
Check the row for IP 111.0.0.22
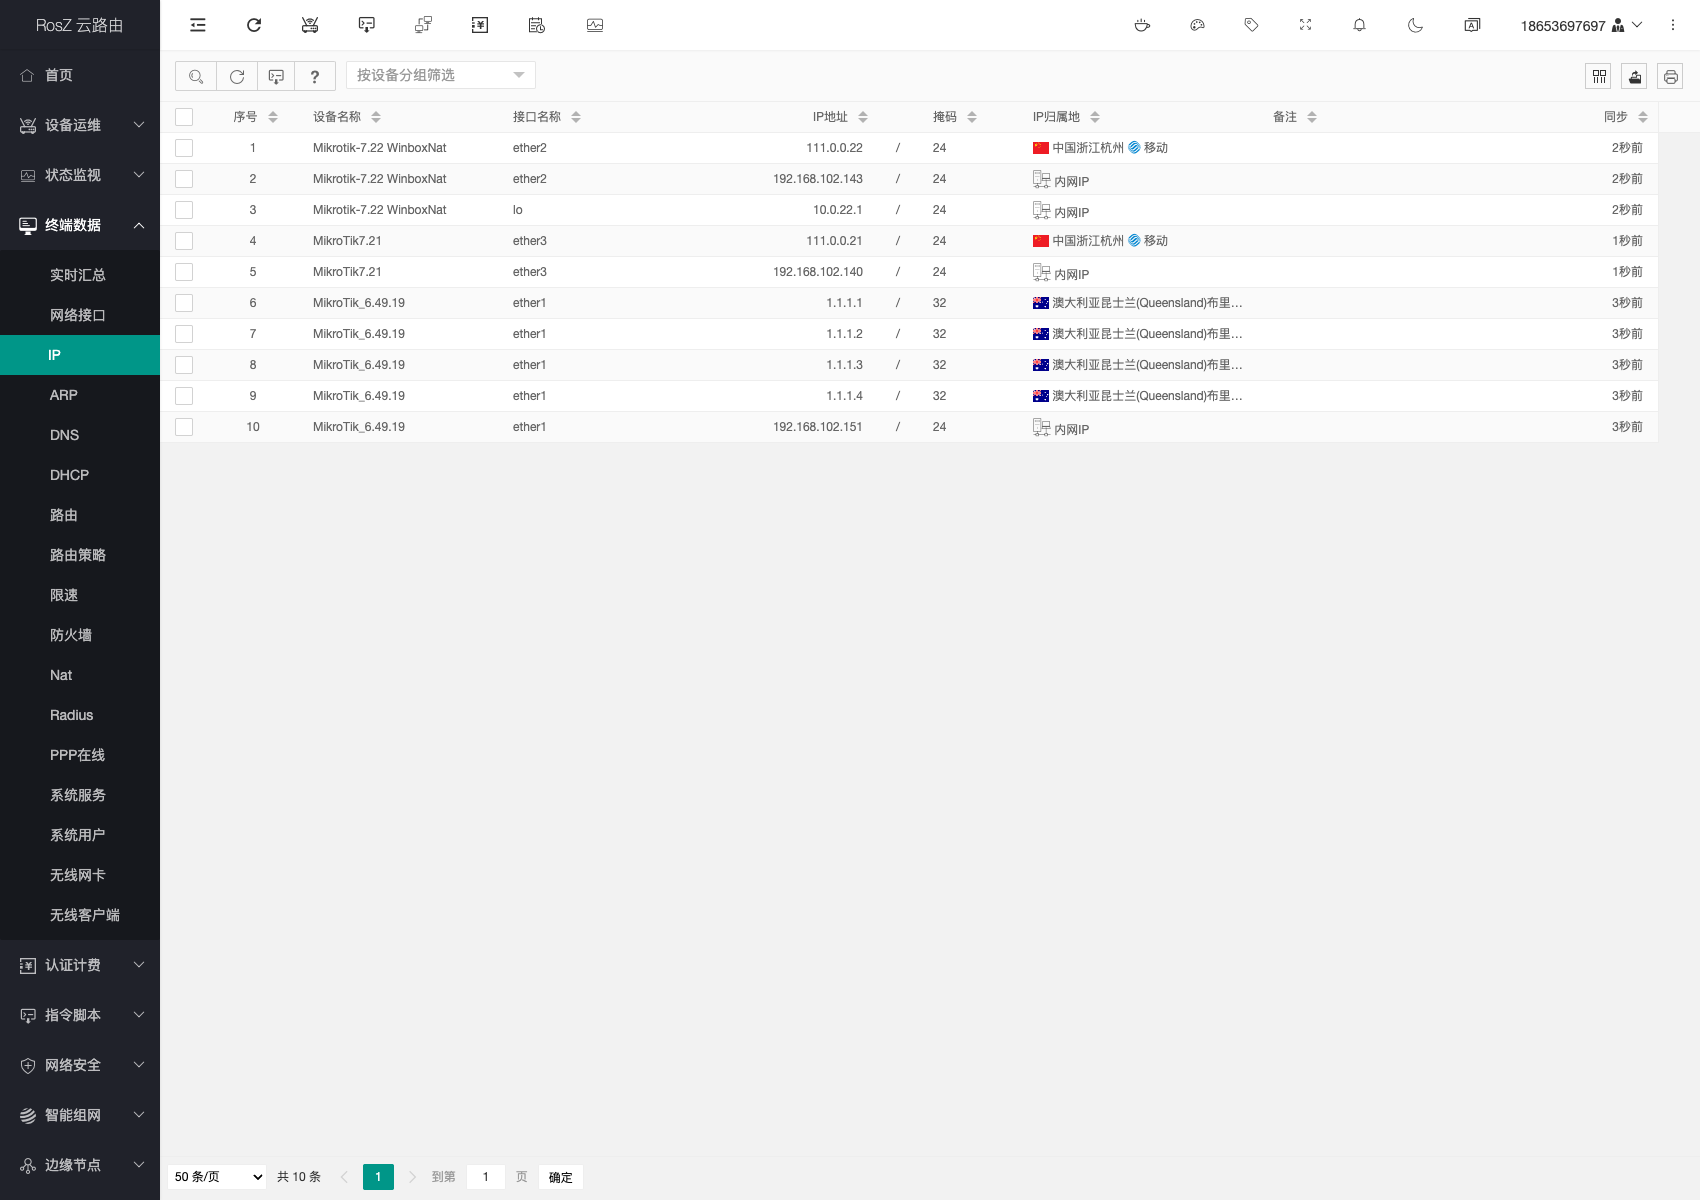pos(184,148)
